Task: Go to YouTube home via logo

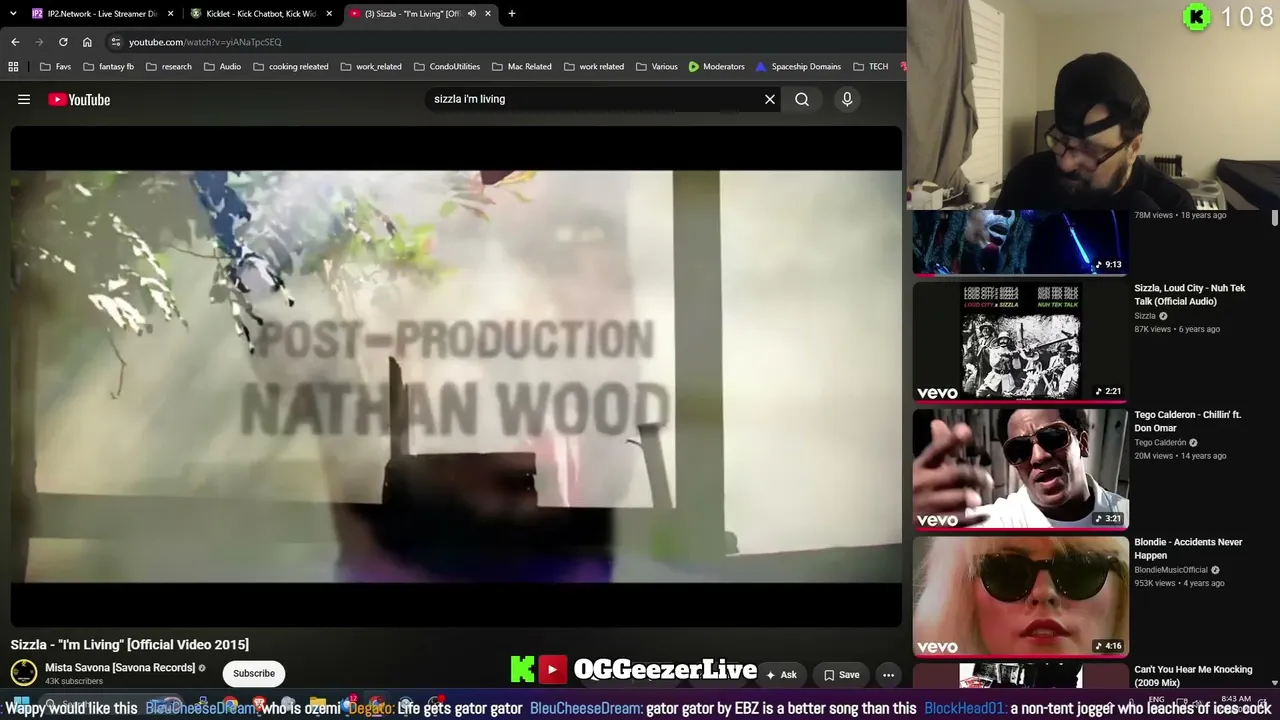Action: 79,99
